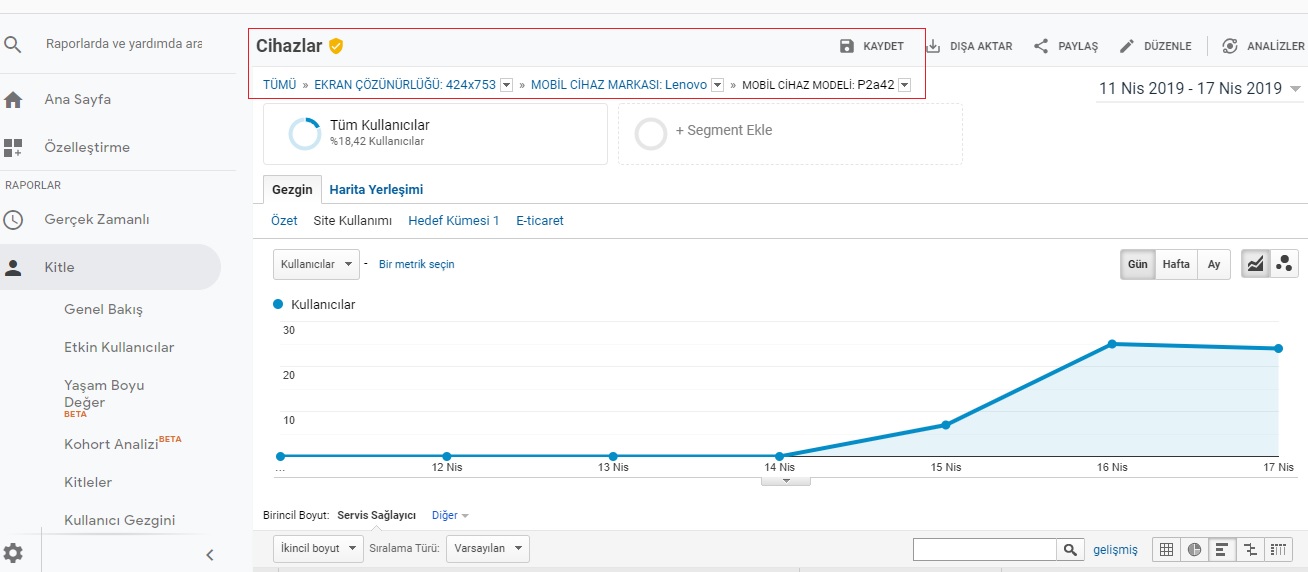
Task: Toggle chart interval to Hafta
Action: pyautogui.click(x=1176, y=264)
